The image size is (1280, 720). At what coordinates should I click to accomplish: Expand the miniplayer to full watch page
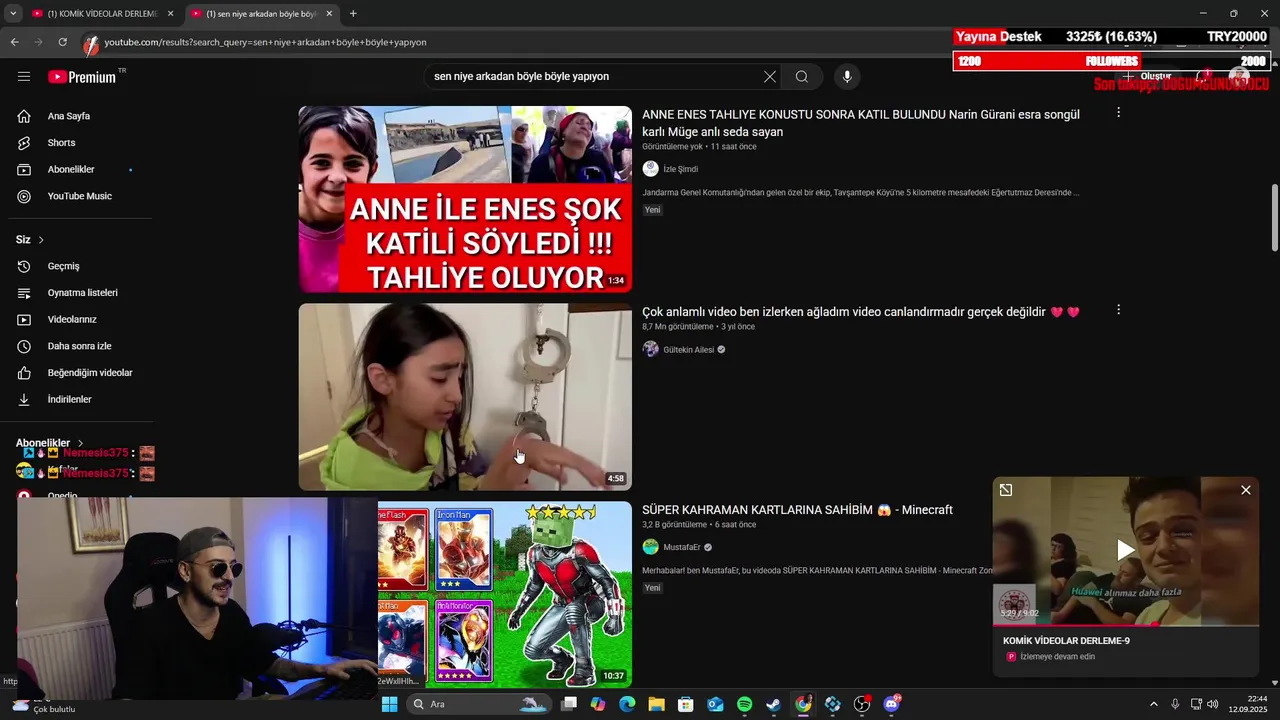[x=1006, y=490]
